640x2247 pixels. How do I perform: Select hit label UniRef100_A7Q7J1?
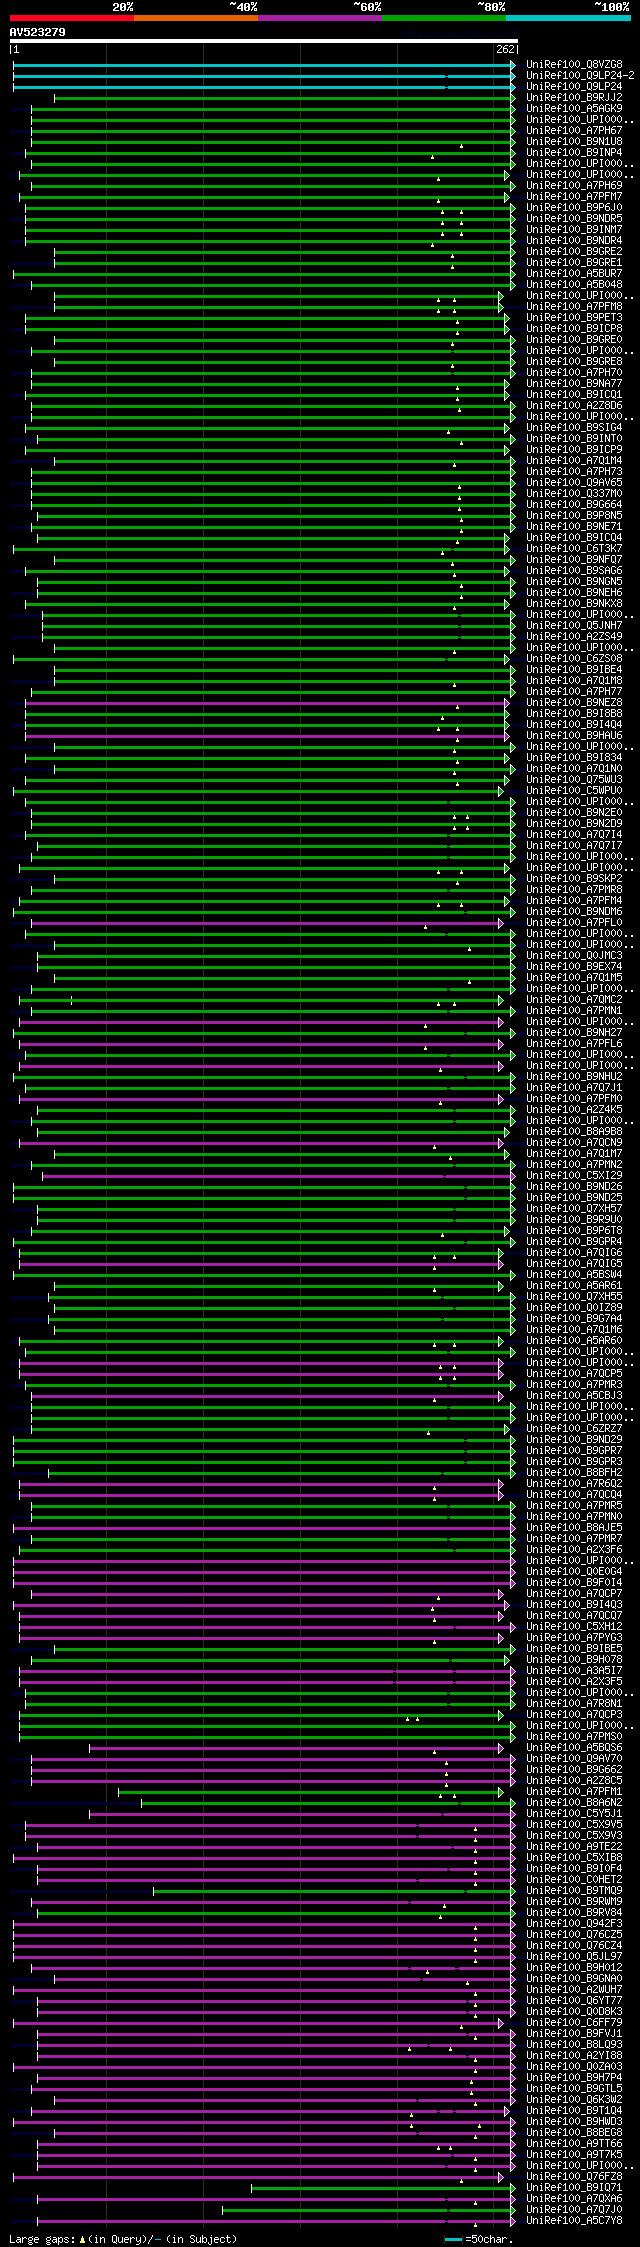(574, 1088)
